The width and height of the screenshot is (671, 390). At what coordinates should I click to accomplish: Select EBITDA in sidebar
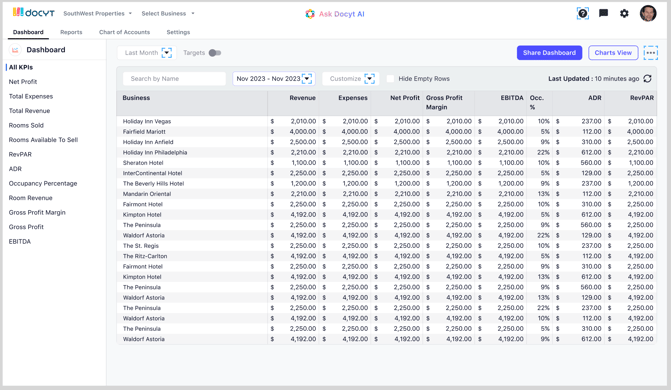[20, 242]
